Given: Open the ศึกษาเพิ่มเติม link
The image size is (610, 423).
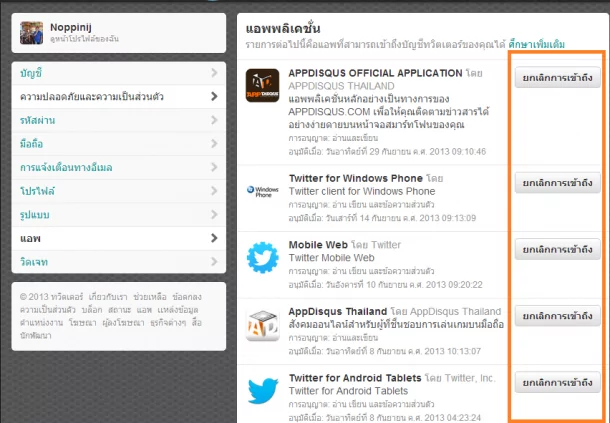Looking at the screenshot, I should [x=536, y=44].
